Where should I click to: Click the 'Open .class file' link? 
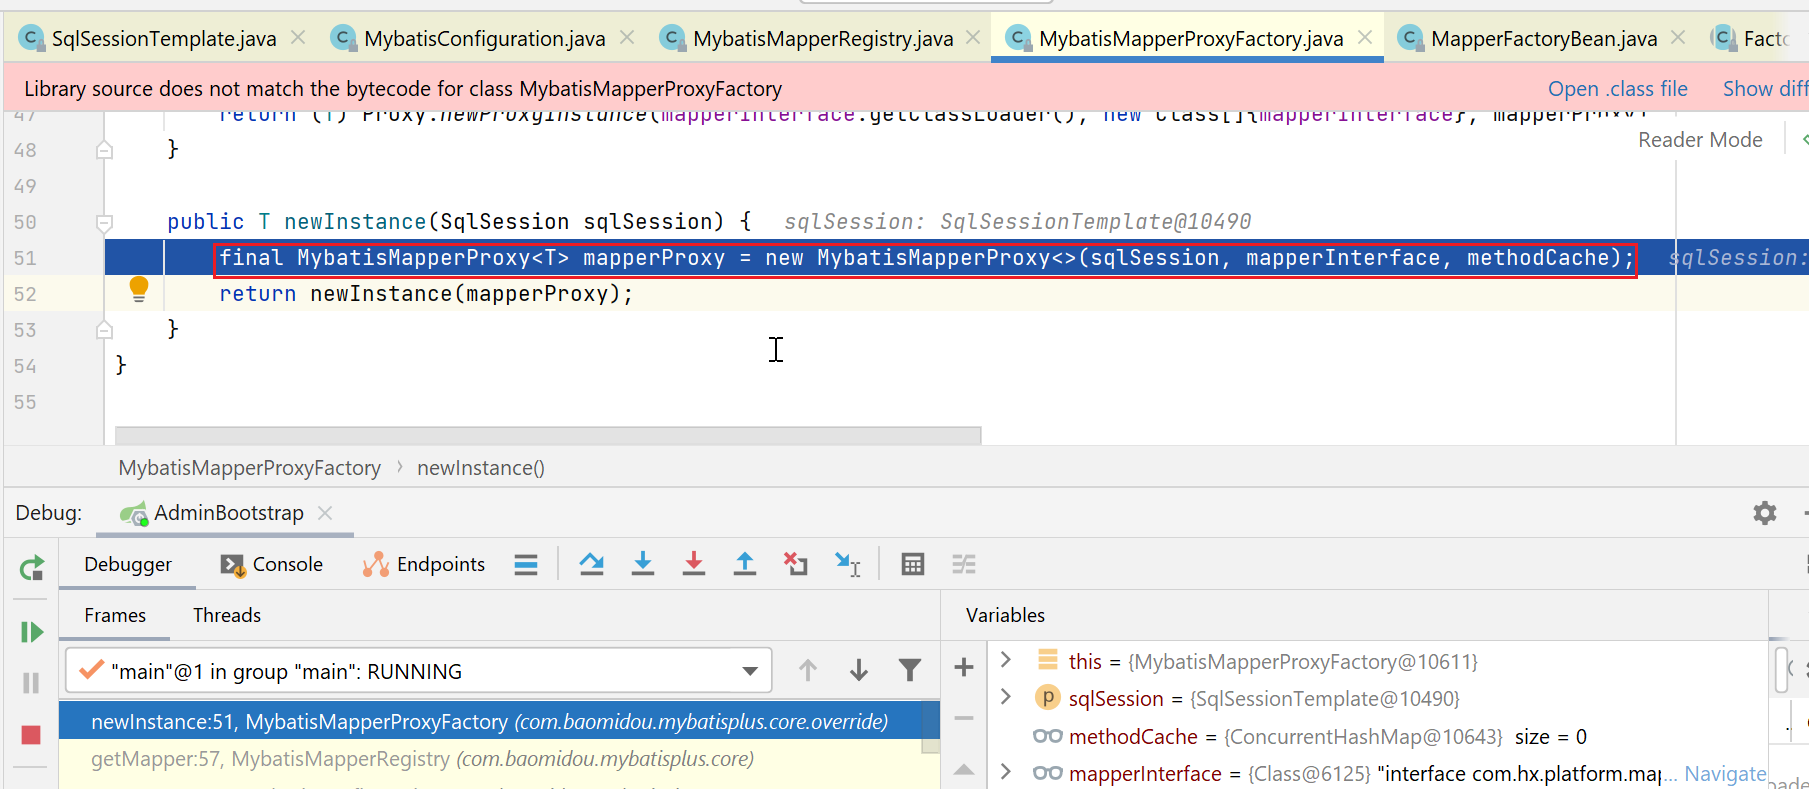coord(1617,89)
